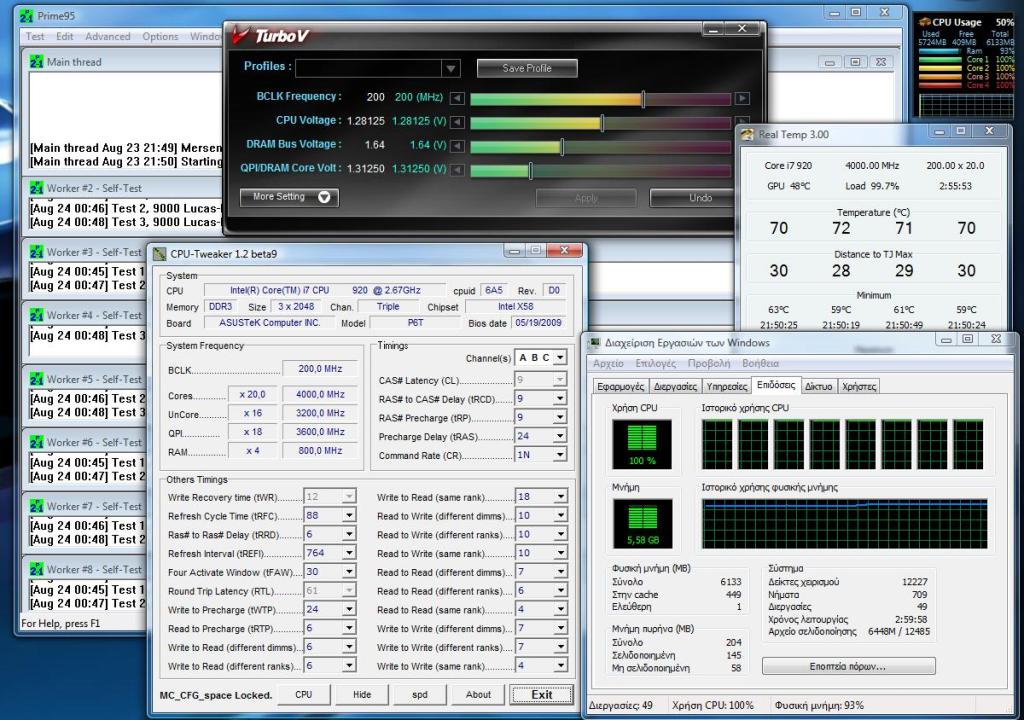Open the RAS# Precharge (tRP) dropdown
The width and height of the screenshot is (1024, 720).
560,417
